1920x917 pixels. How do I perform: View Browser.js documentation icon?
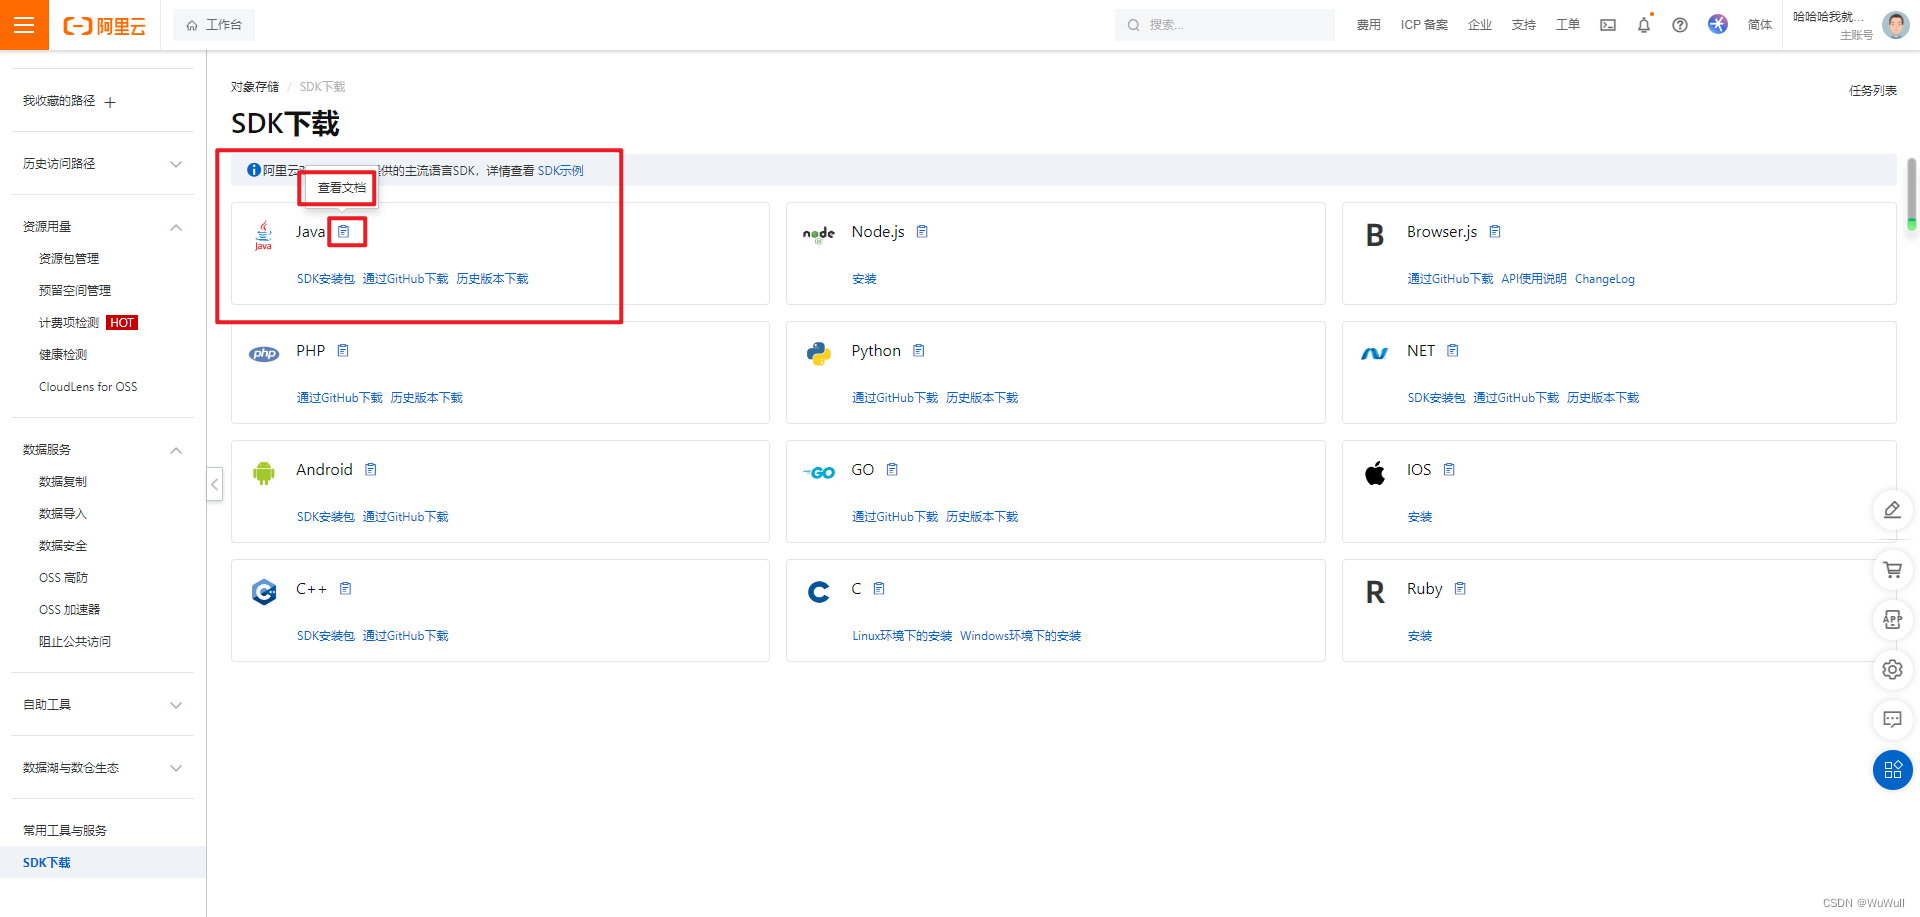(1495, 232)
